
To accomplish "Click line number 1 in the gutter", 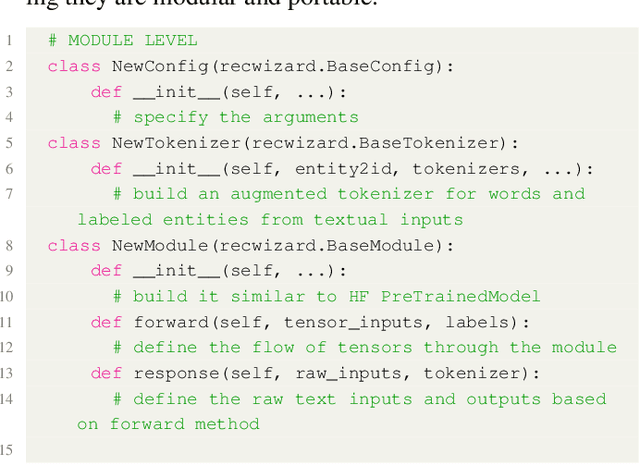I will click(8, 40).
